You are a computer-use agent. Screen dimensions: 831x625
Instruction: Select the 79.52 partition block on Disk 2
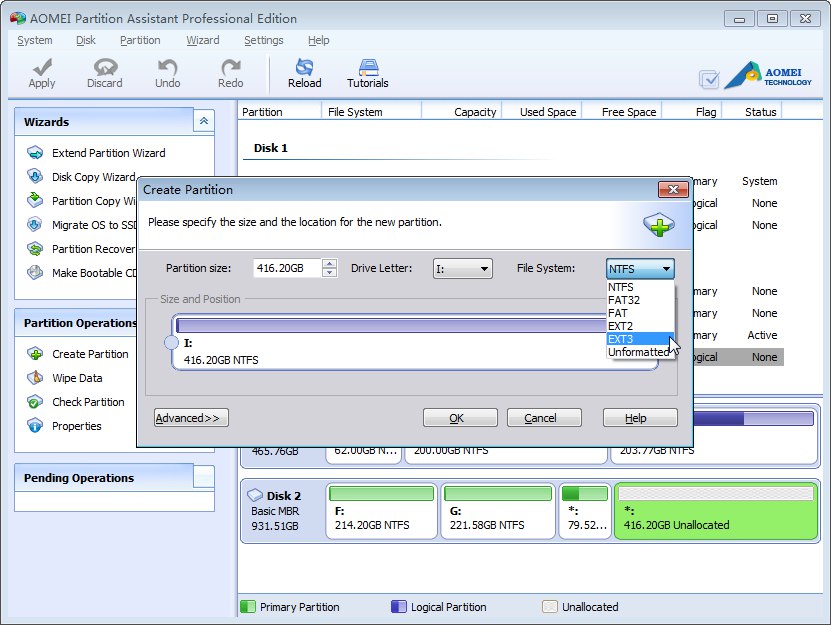coord(585,510)
